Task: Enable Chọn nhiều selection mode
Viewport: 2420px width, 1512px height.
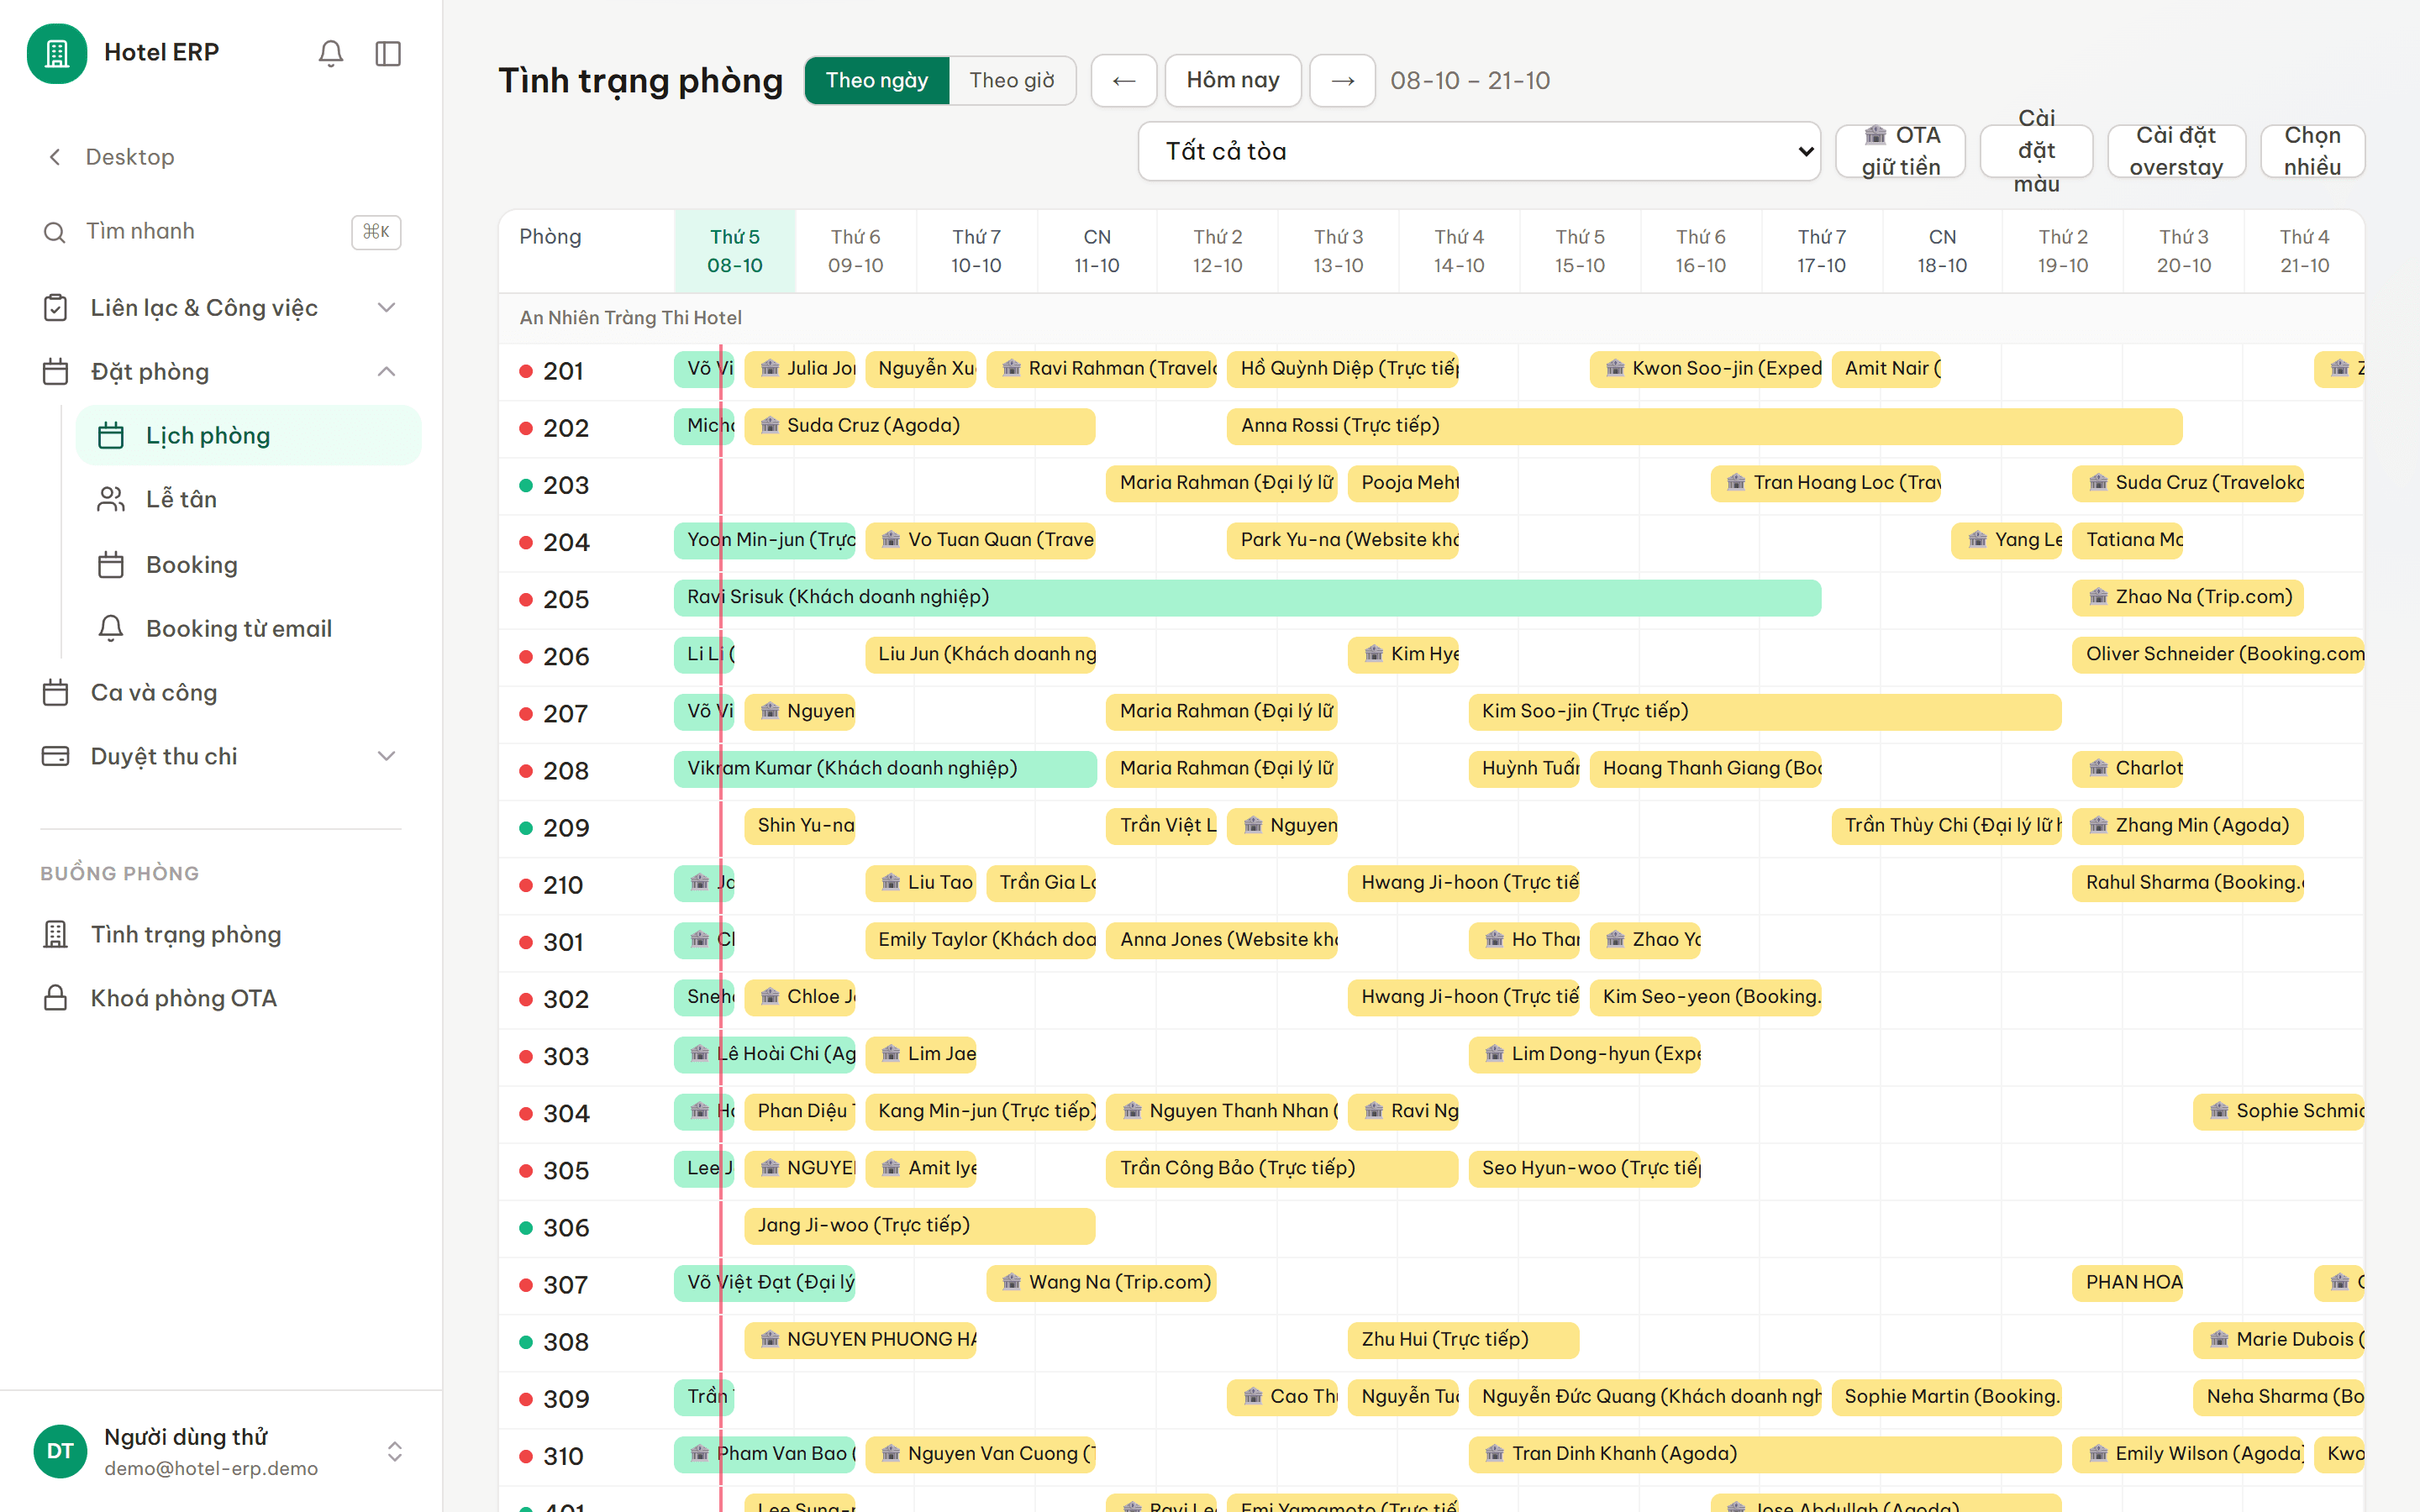Action: click(2312, 151)
